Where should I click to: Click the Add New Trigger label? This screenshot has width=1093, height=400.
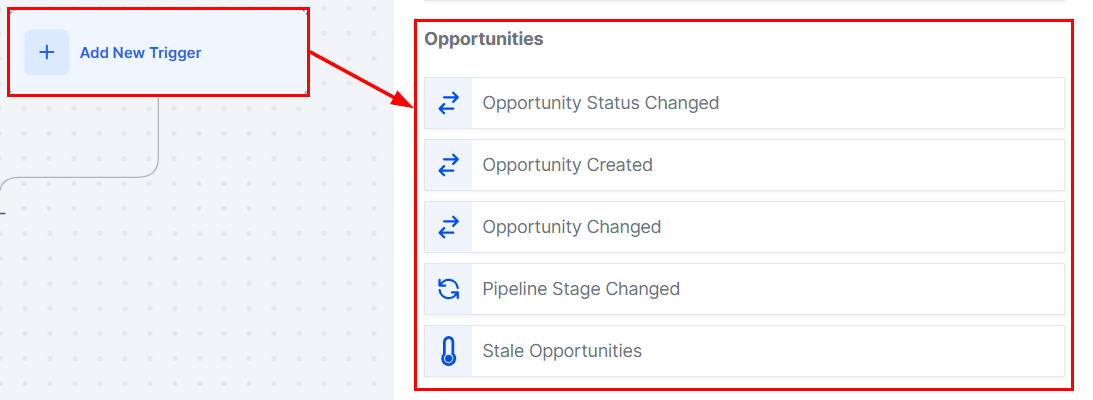[140, 53]
